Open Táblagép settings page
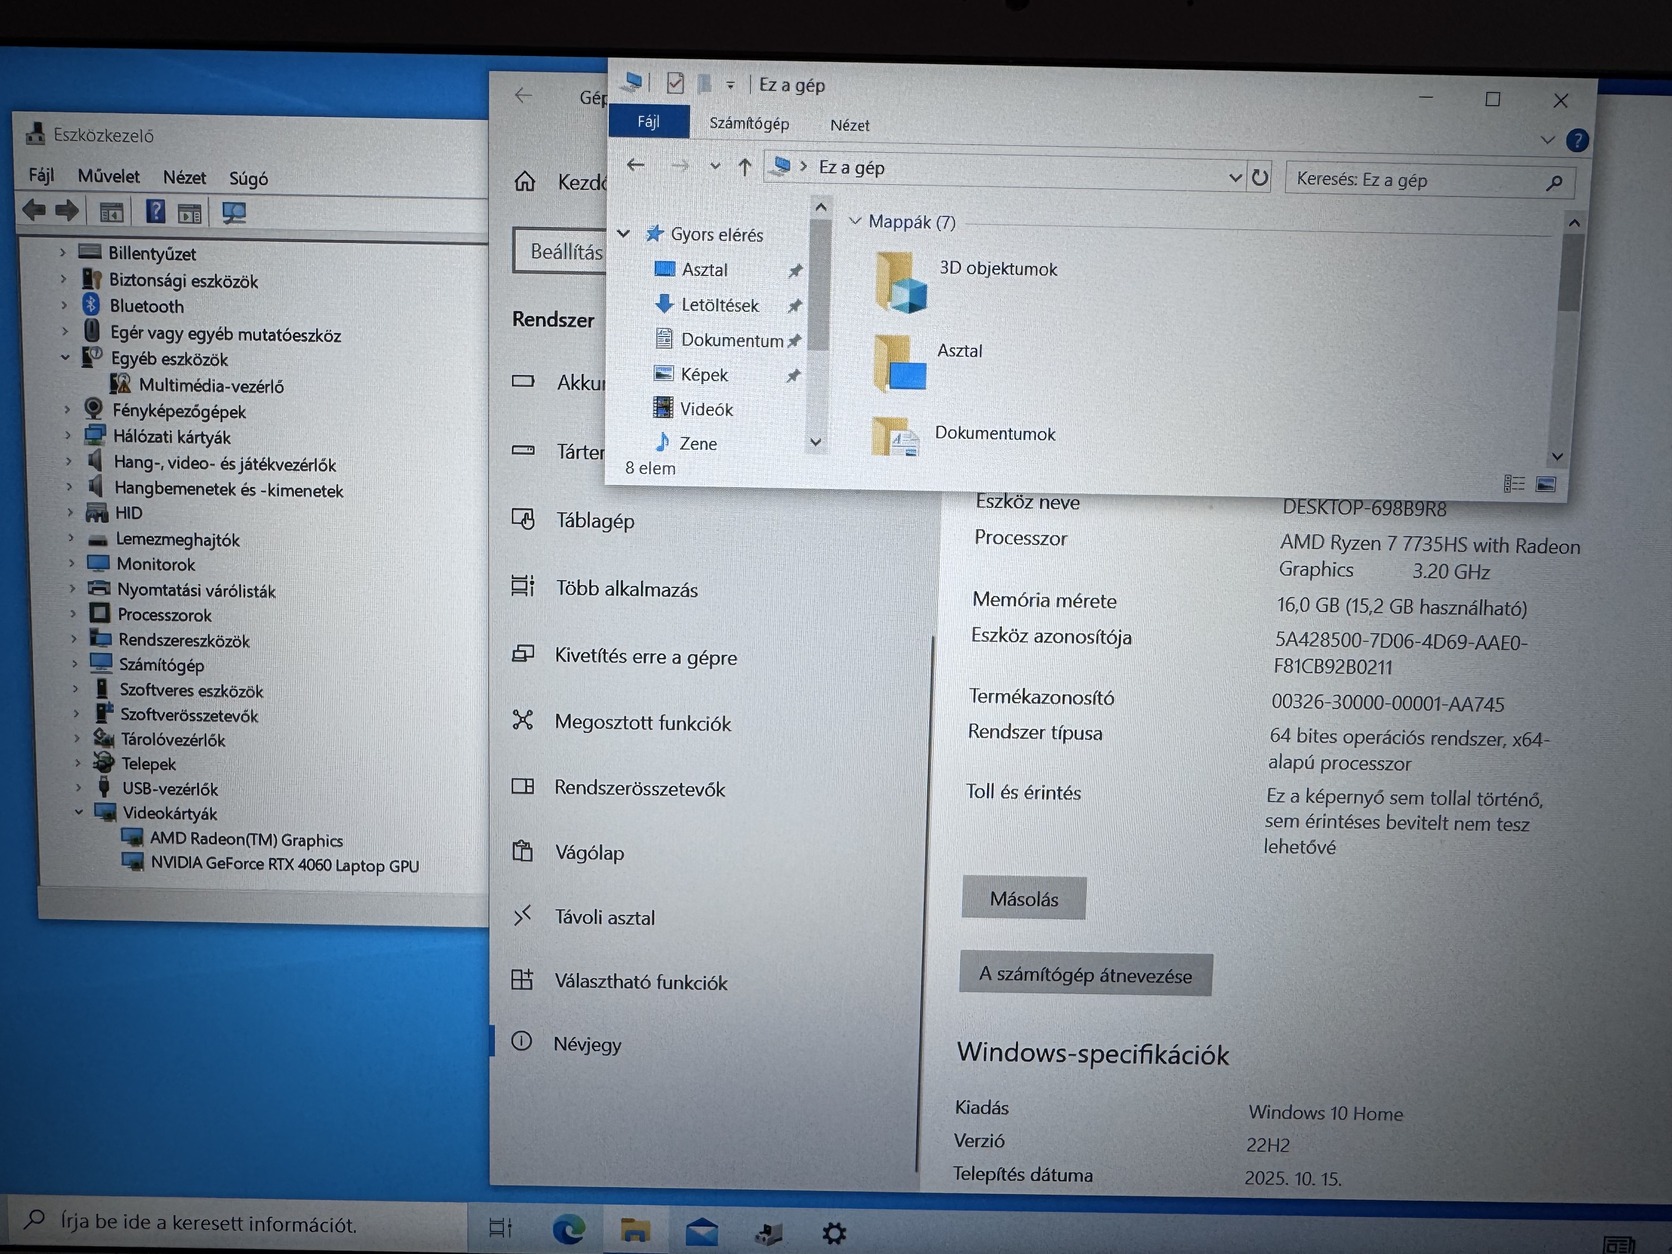Viewport: 1672px width, 1254px height. tap(595, 520)
